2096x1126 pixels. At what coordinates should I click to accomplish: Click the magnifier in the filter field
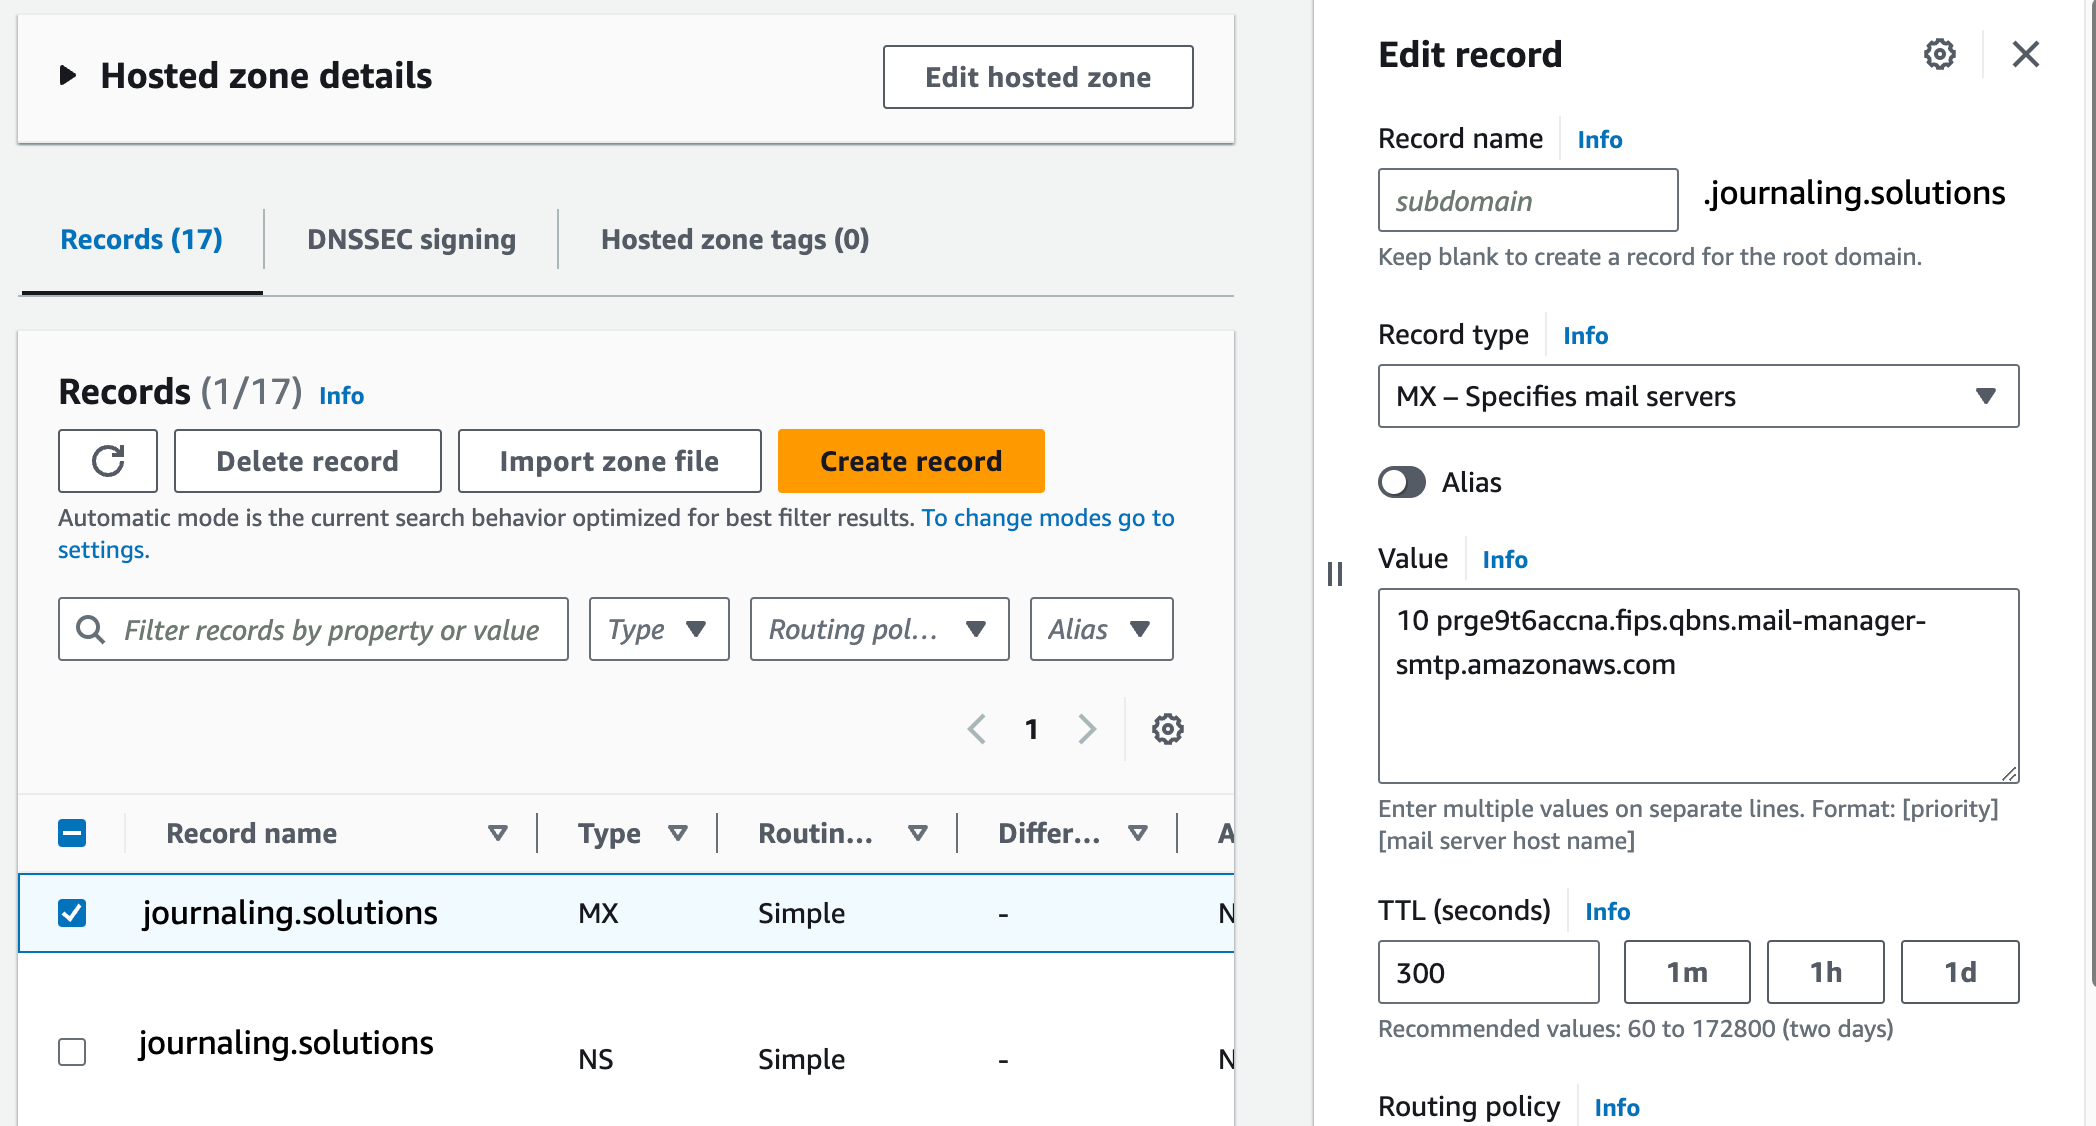[91, 629]
